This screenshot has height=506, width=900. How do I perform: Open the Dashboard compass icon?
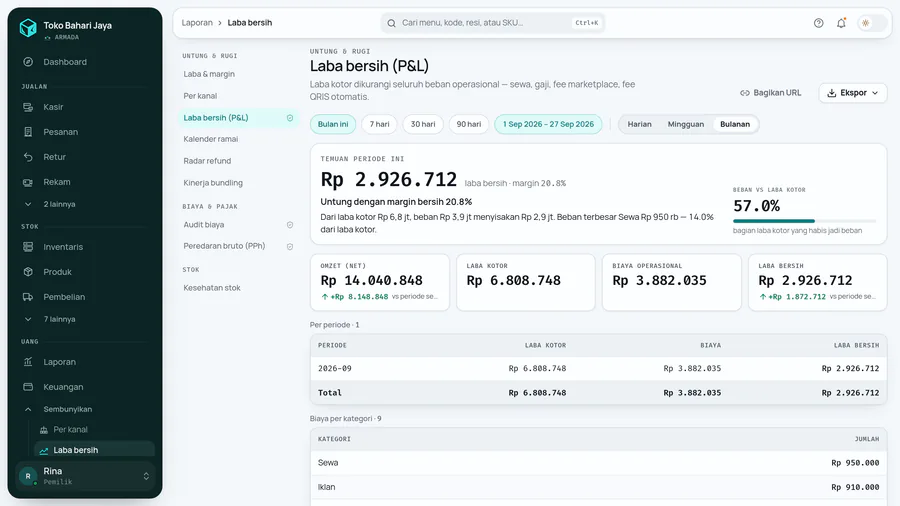point(28,62)
